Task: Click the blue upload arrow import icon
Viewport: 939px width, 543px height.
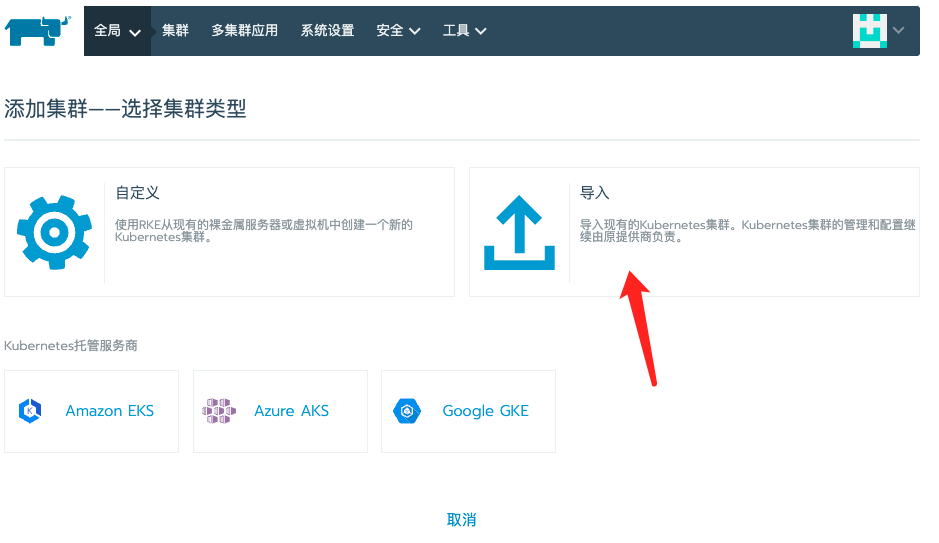Action: click(519, 232)
